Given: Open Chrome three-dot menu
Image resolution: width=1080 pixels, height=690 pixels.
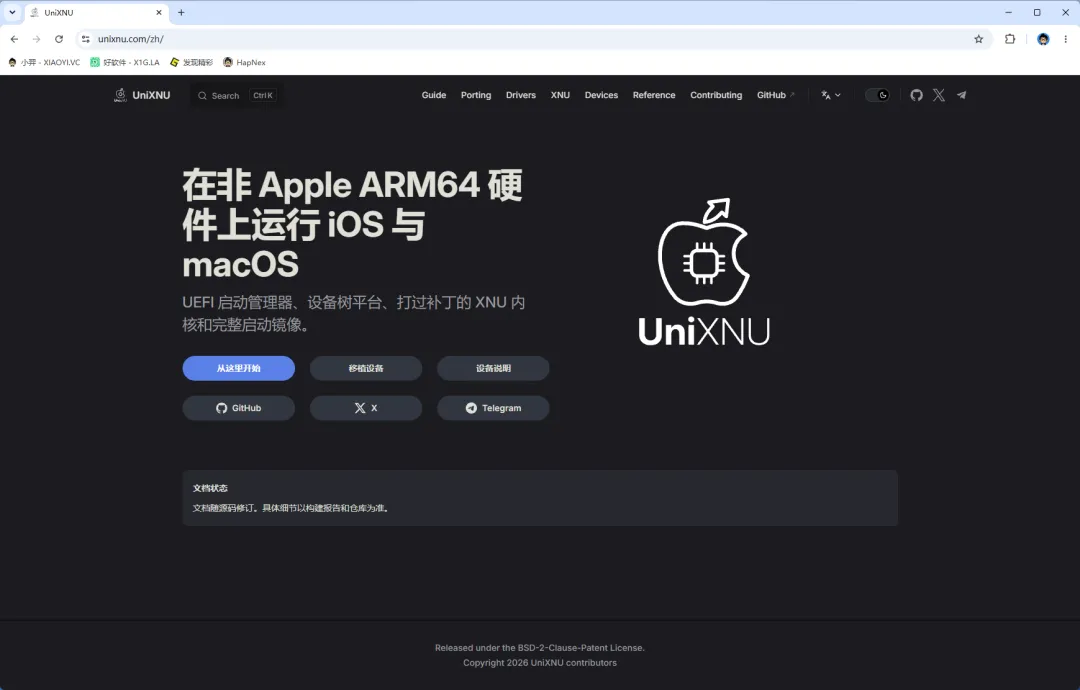Looking at the screenshot, I should [1066, 39].
